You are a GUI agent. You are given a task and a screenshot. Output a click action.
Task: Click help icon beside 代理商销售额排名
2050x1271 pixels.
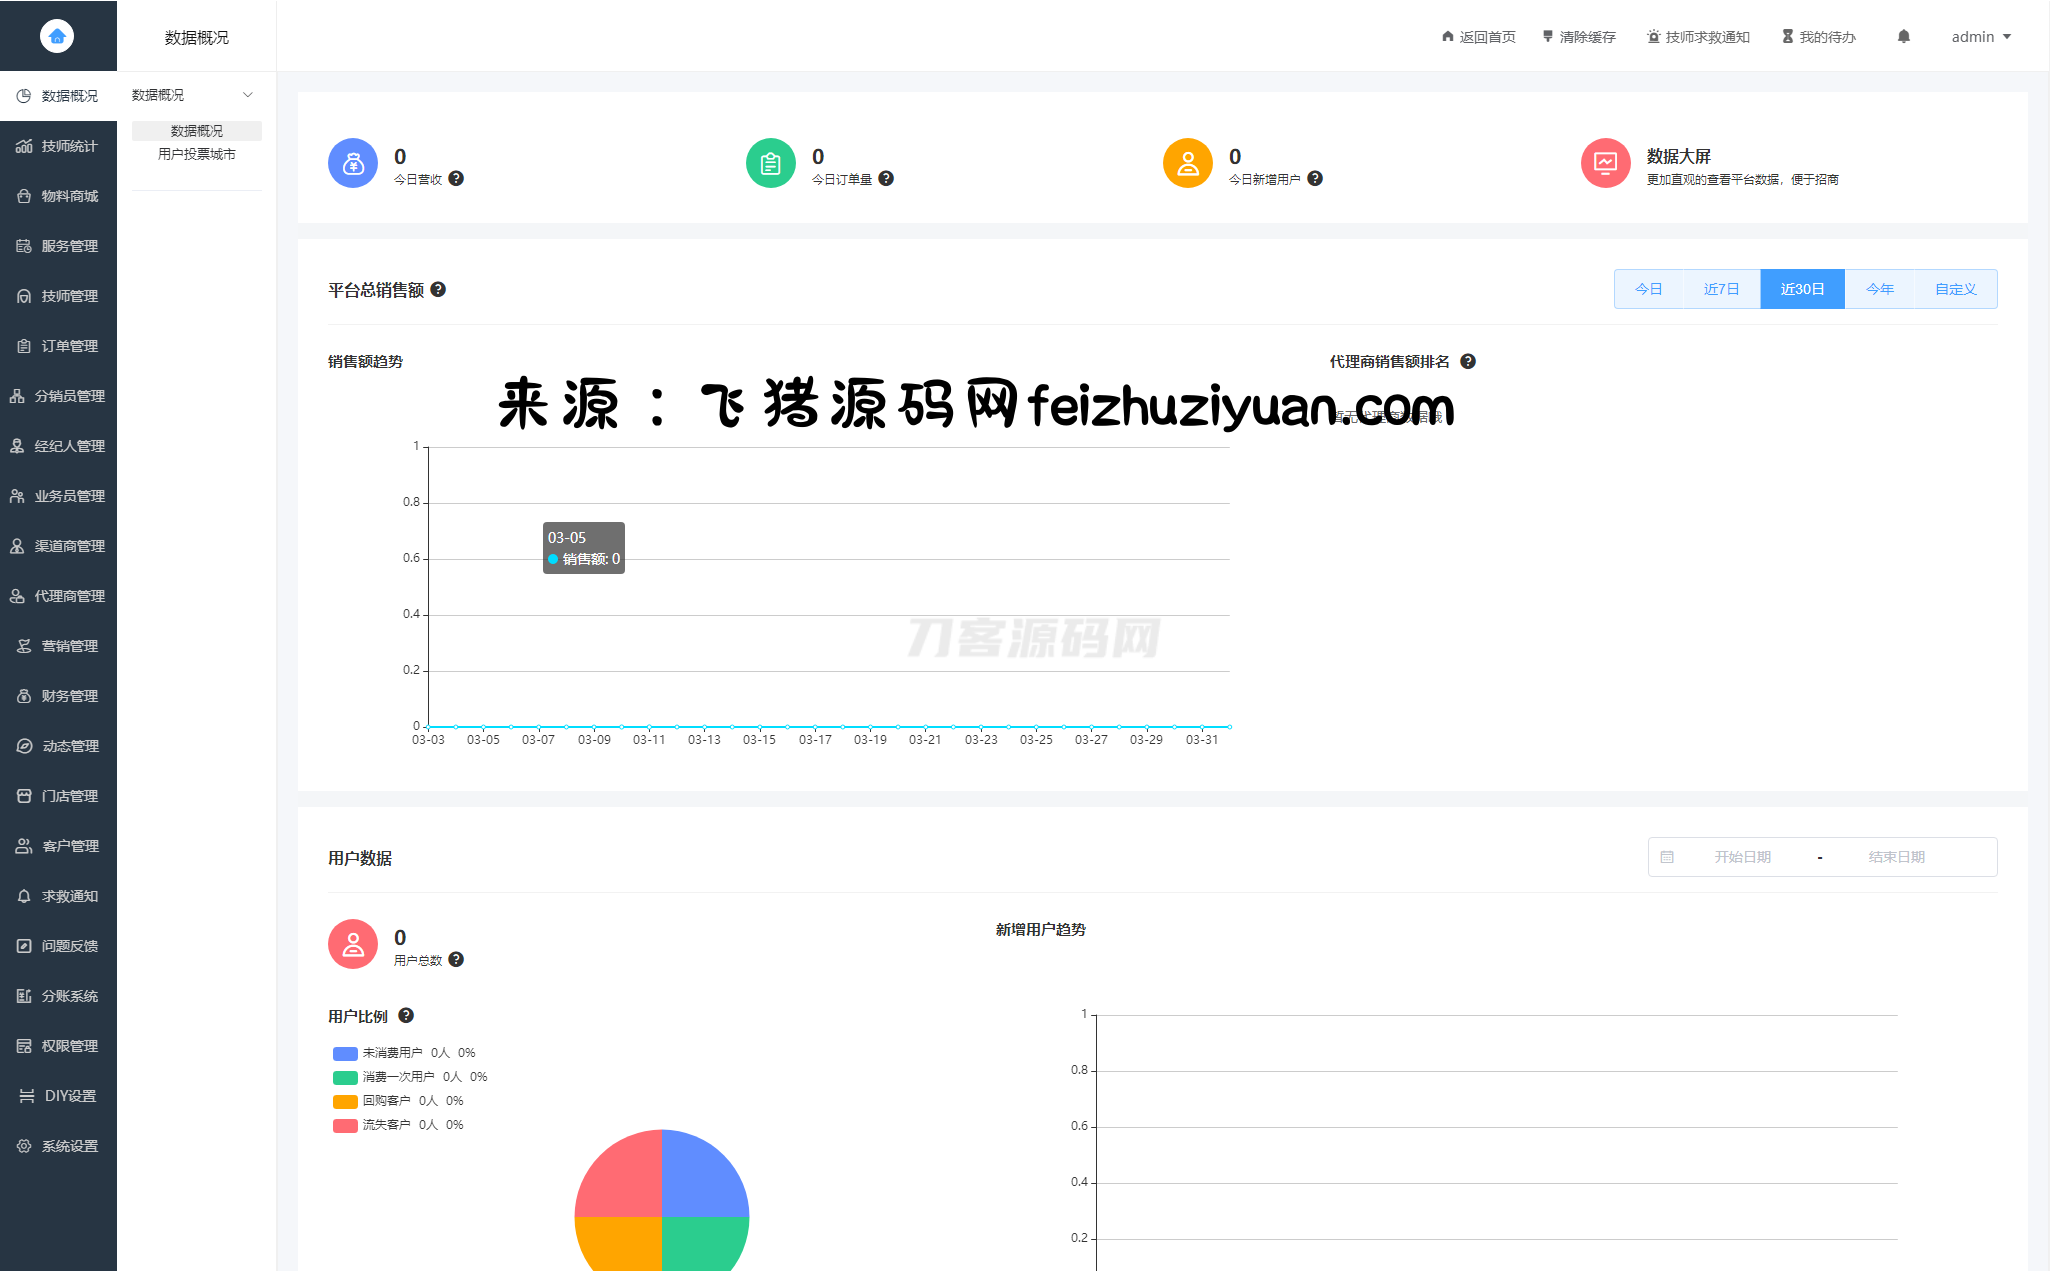point(1468,362)
